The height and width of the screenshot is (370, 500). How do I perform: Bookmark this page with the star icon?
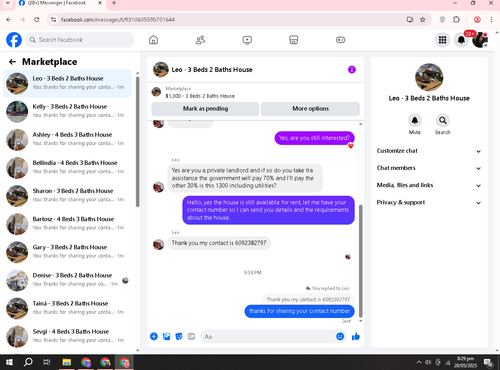tap(423, 20)
